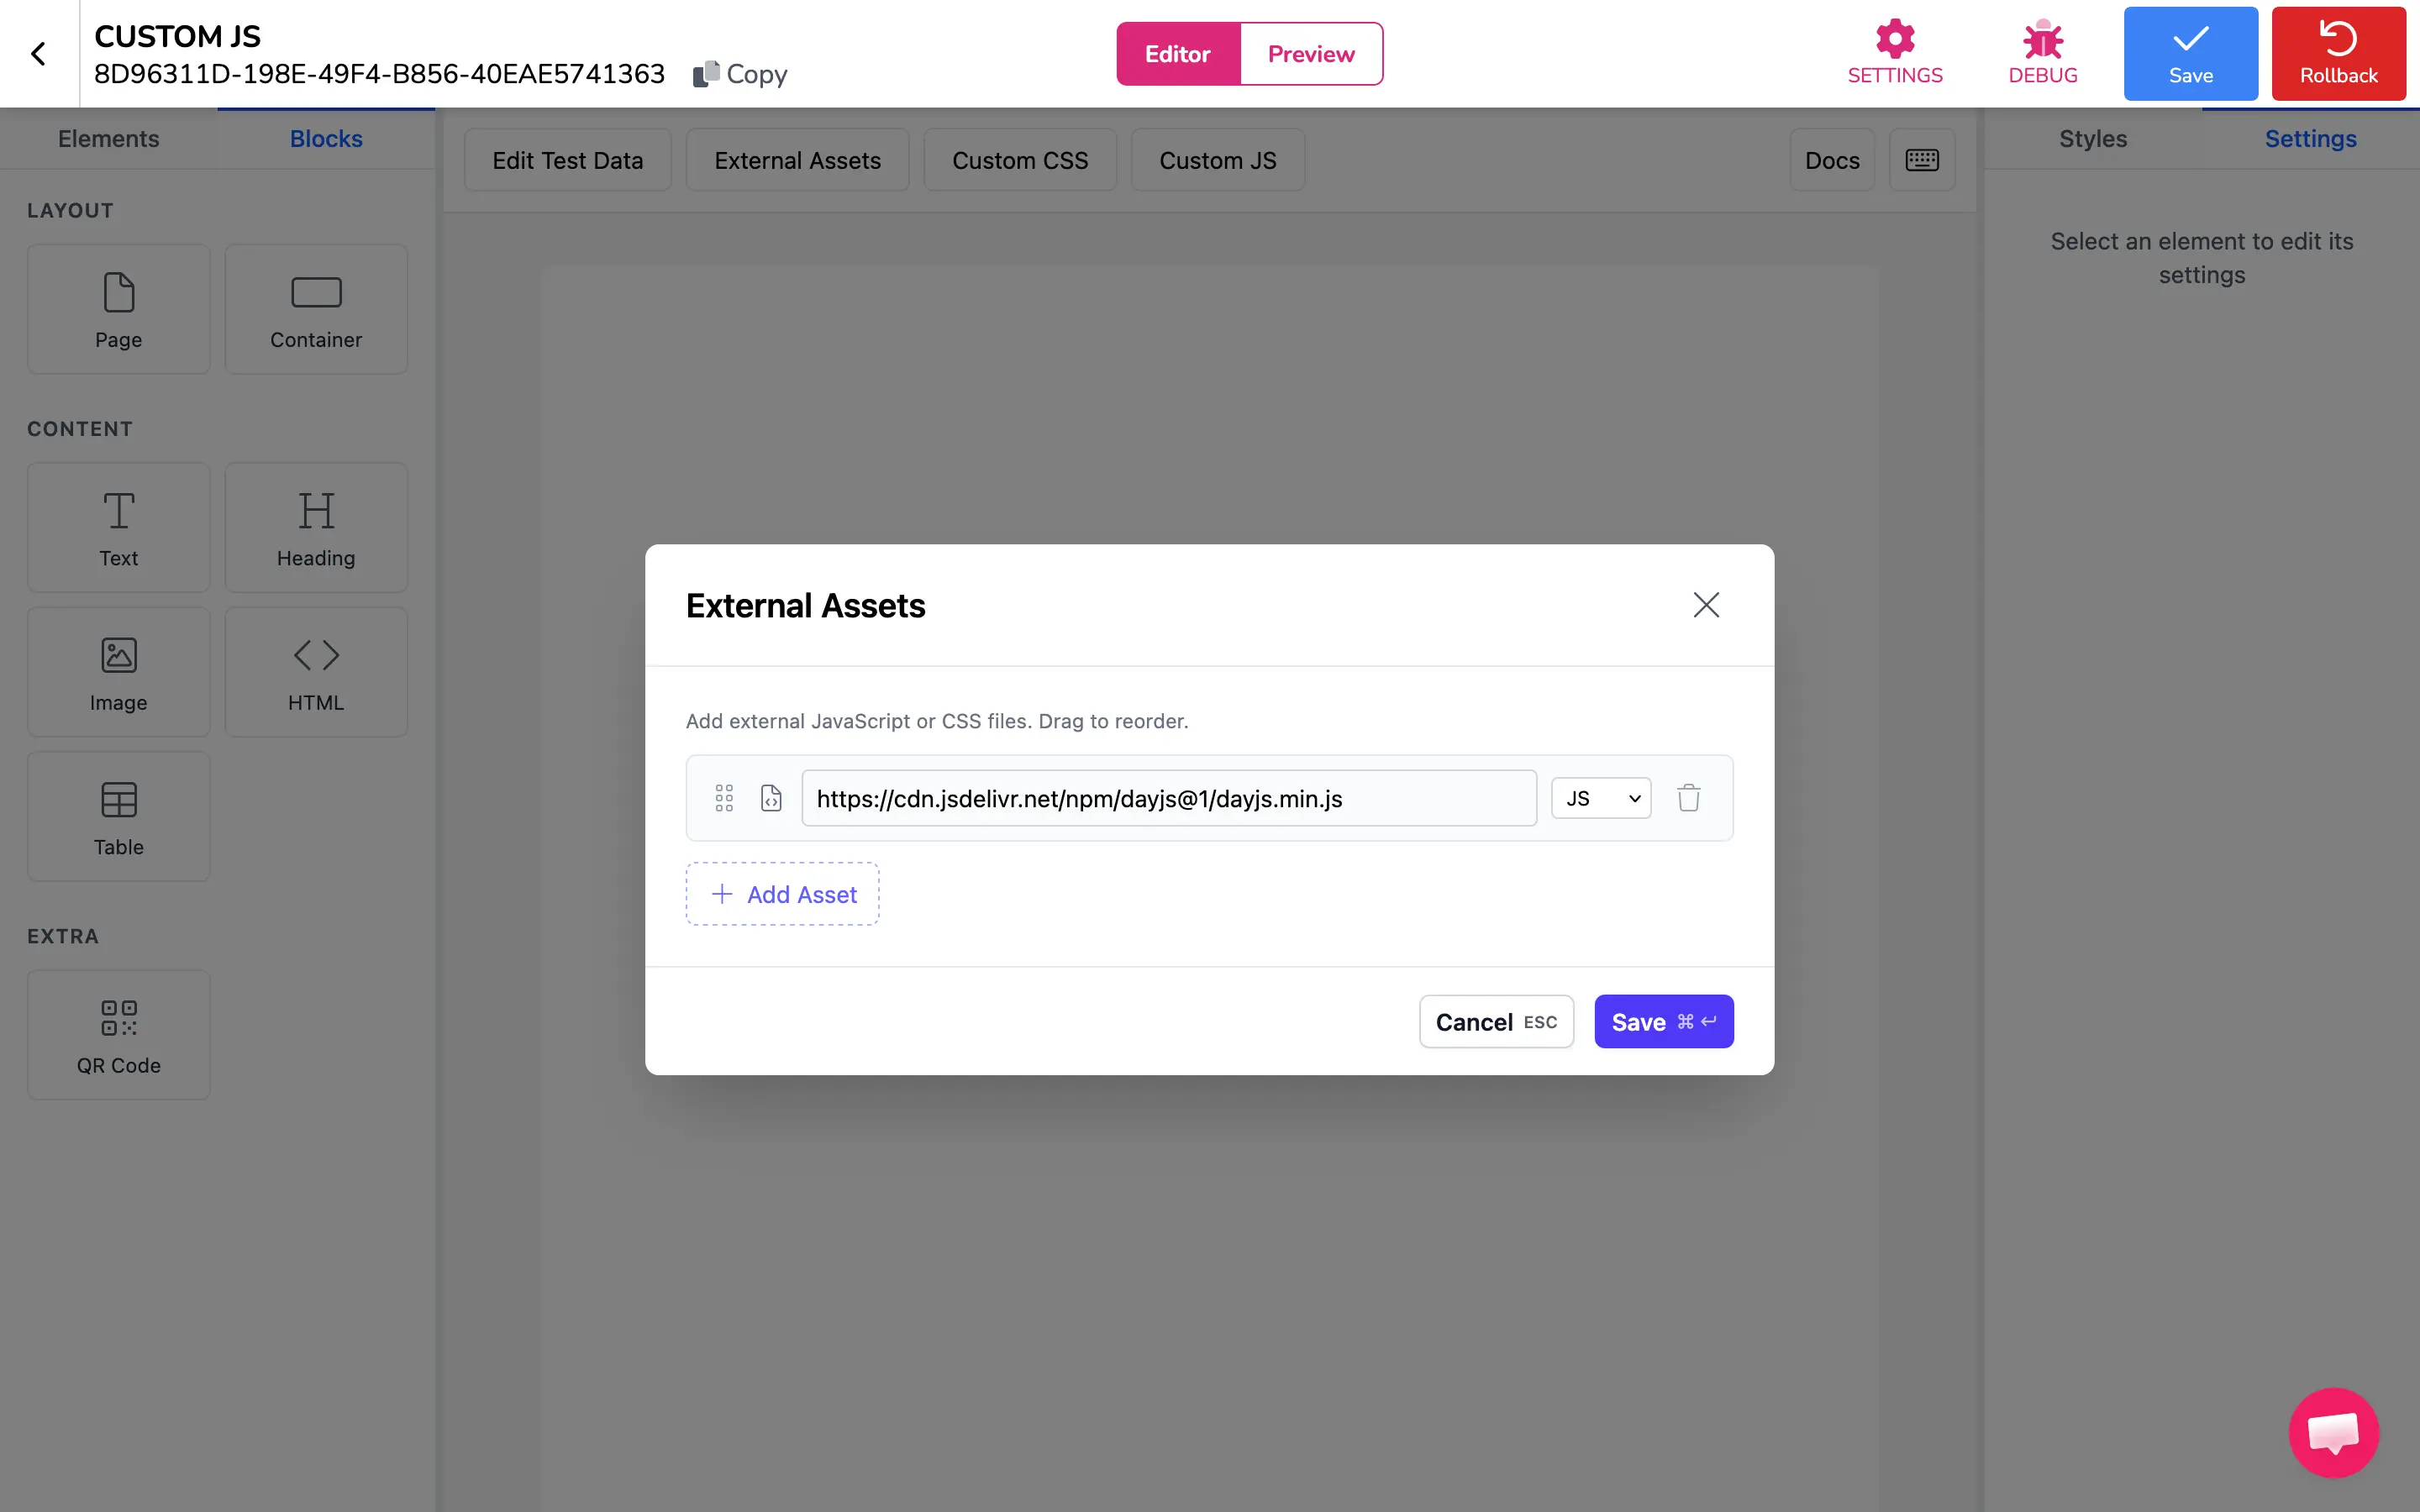Image resolution: width=2420 pixels, height=1512 pixels.
Task: Delete the dayjs asset with trash icon
Action: click(x=1688, y=798)
